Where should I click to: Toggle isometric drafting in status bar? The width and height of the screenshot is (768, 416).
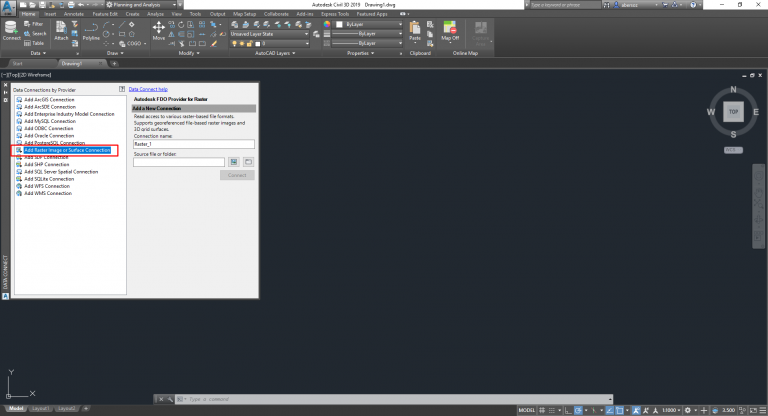594,410
